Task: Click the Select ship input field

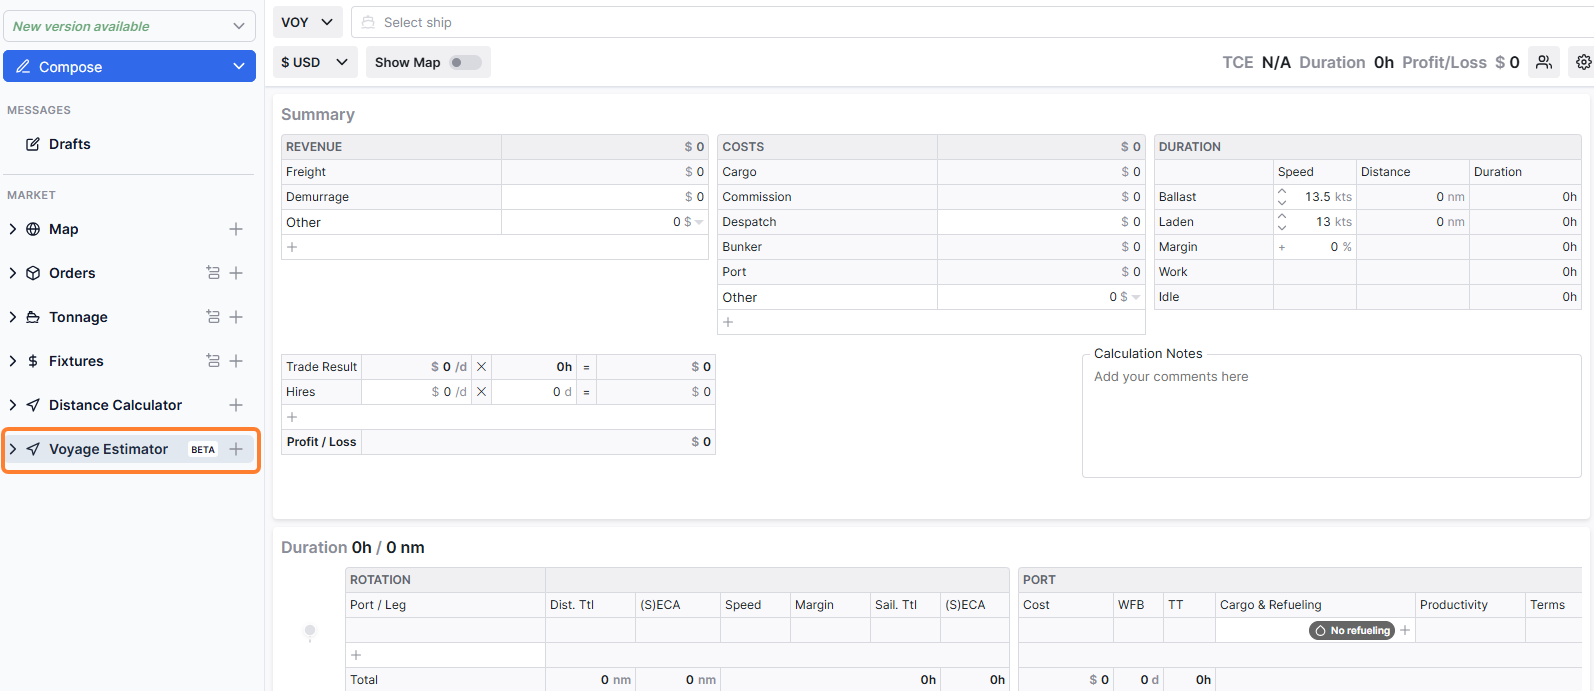Action: coord(970,22)
